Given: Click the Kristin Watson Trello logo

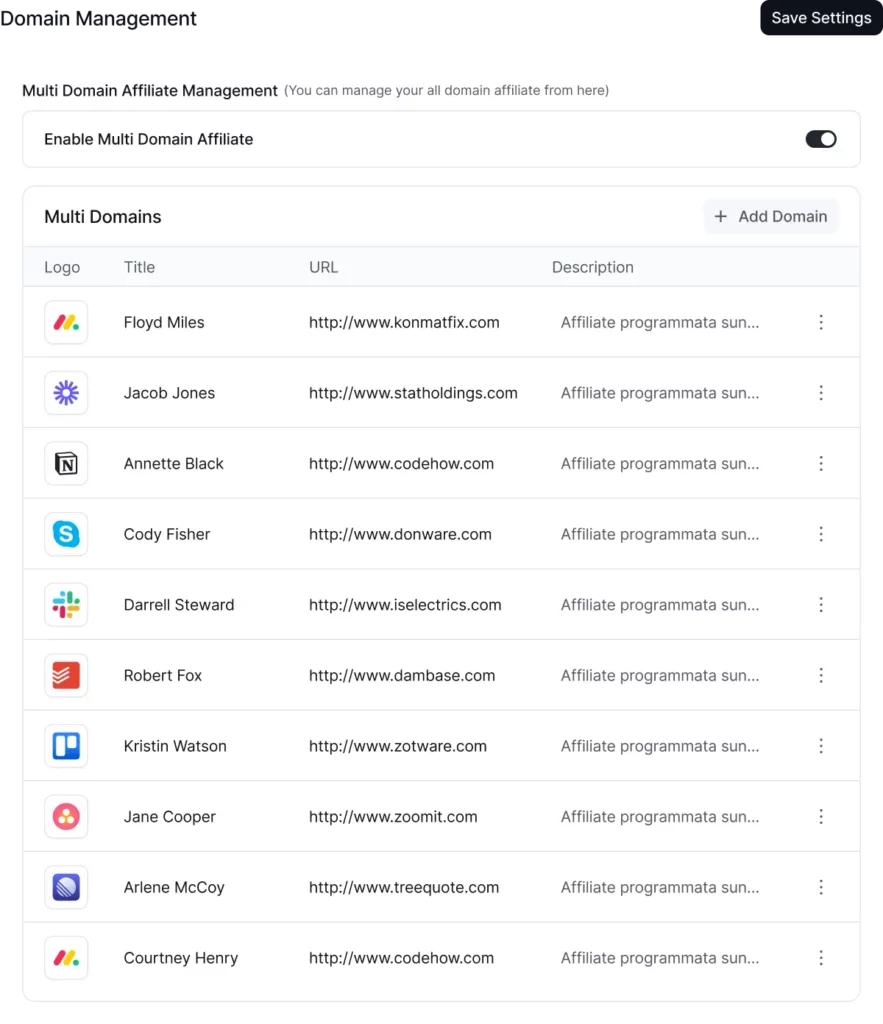Looking at the screenshot, I should (66, 746).
